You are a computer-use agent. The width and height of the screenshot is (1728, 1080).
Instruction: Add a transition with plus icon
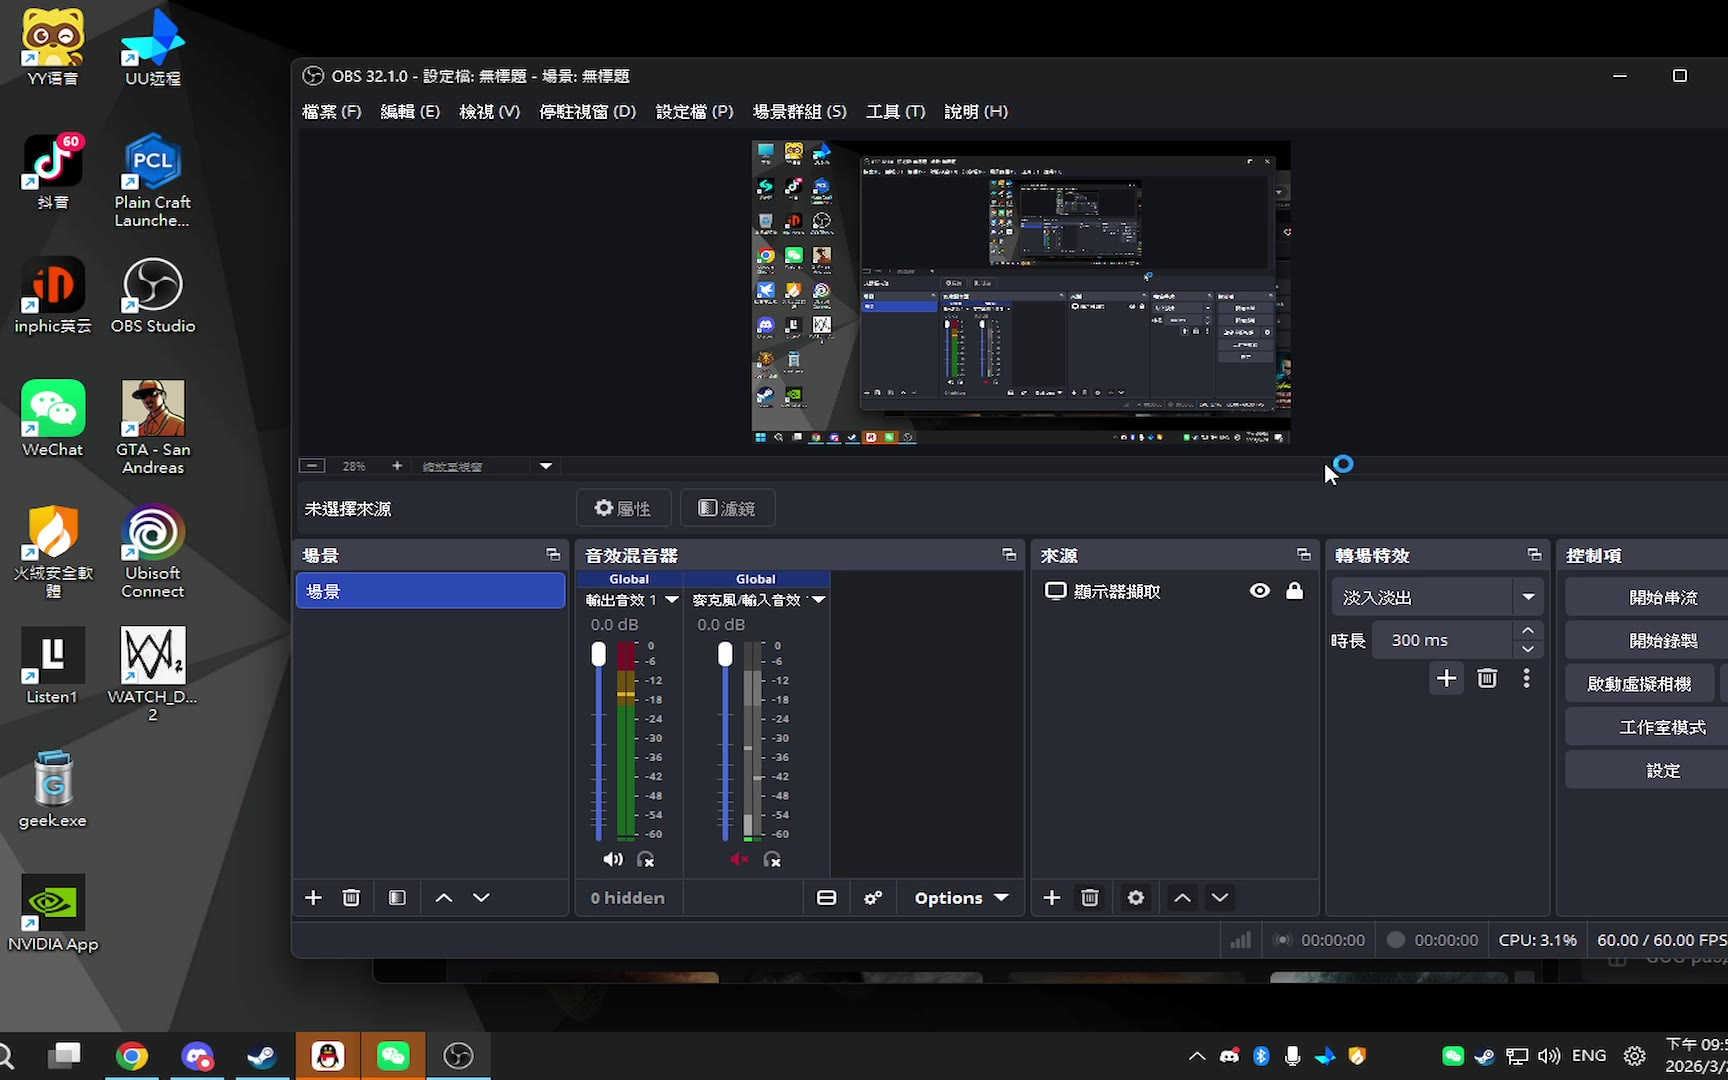(1446, 679)
